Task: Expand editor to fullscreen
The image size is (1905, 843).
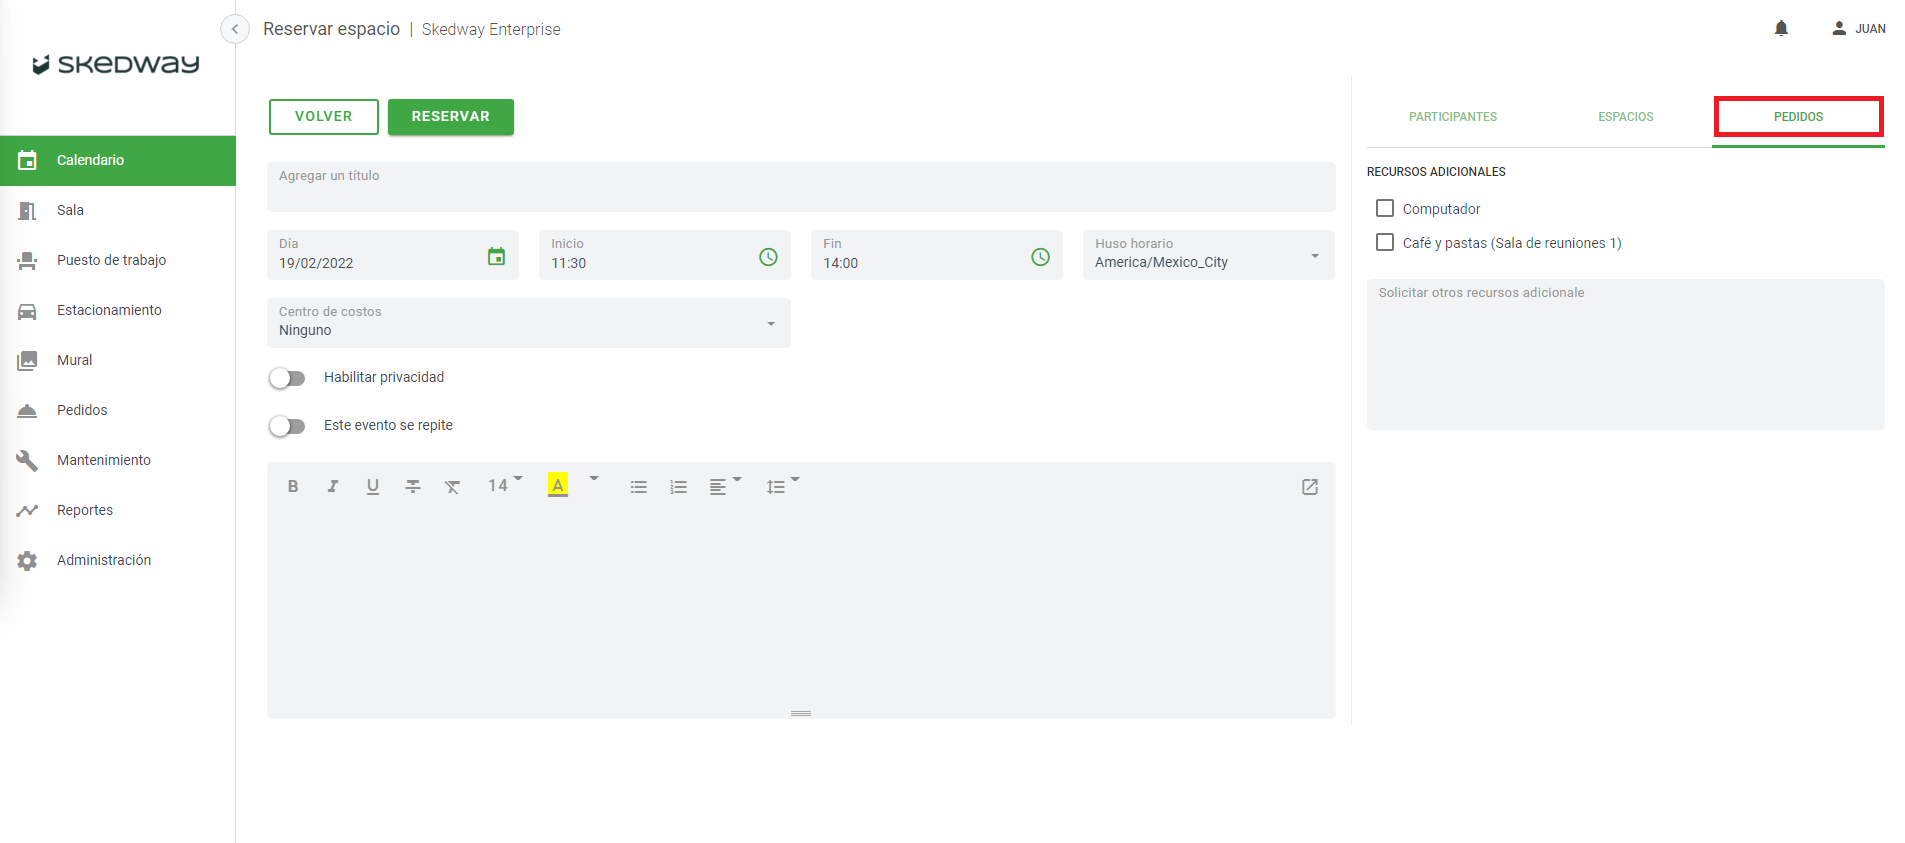Action: point(1309,487)
